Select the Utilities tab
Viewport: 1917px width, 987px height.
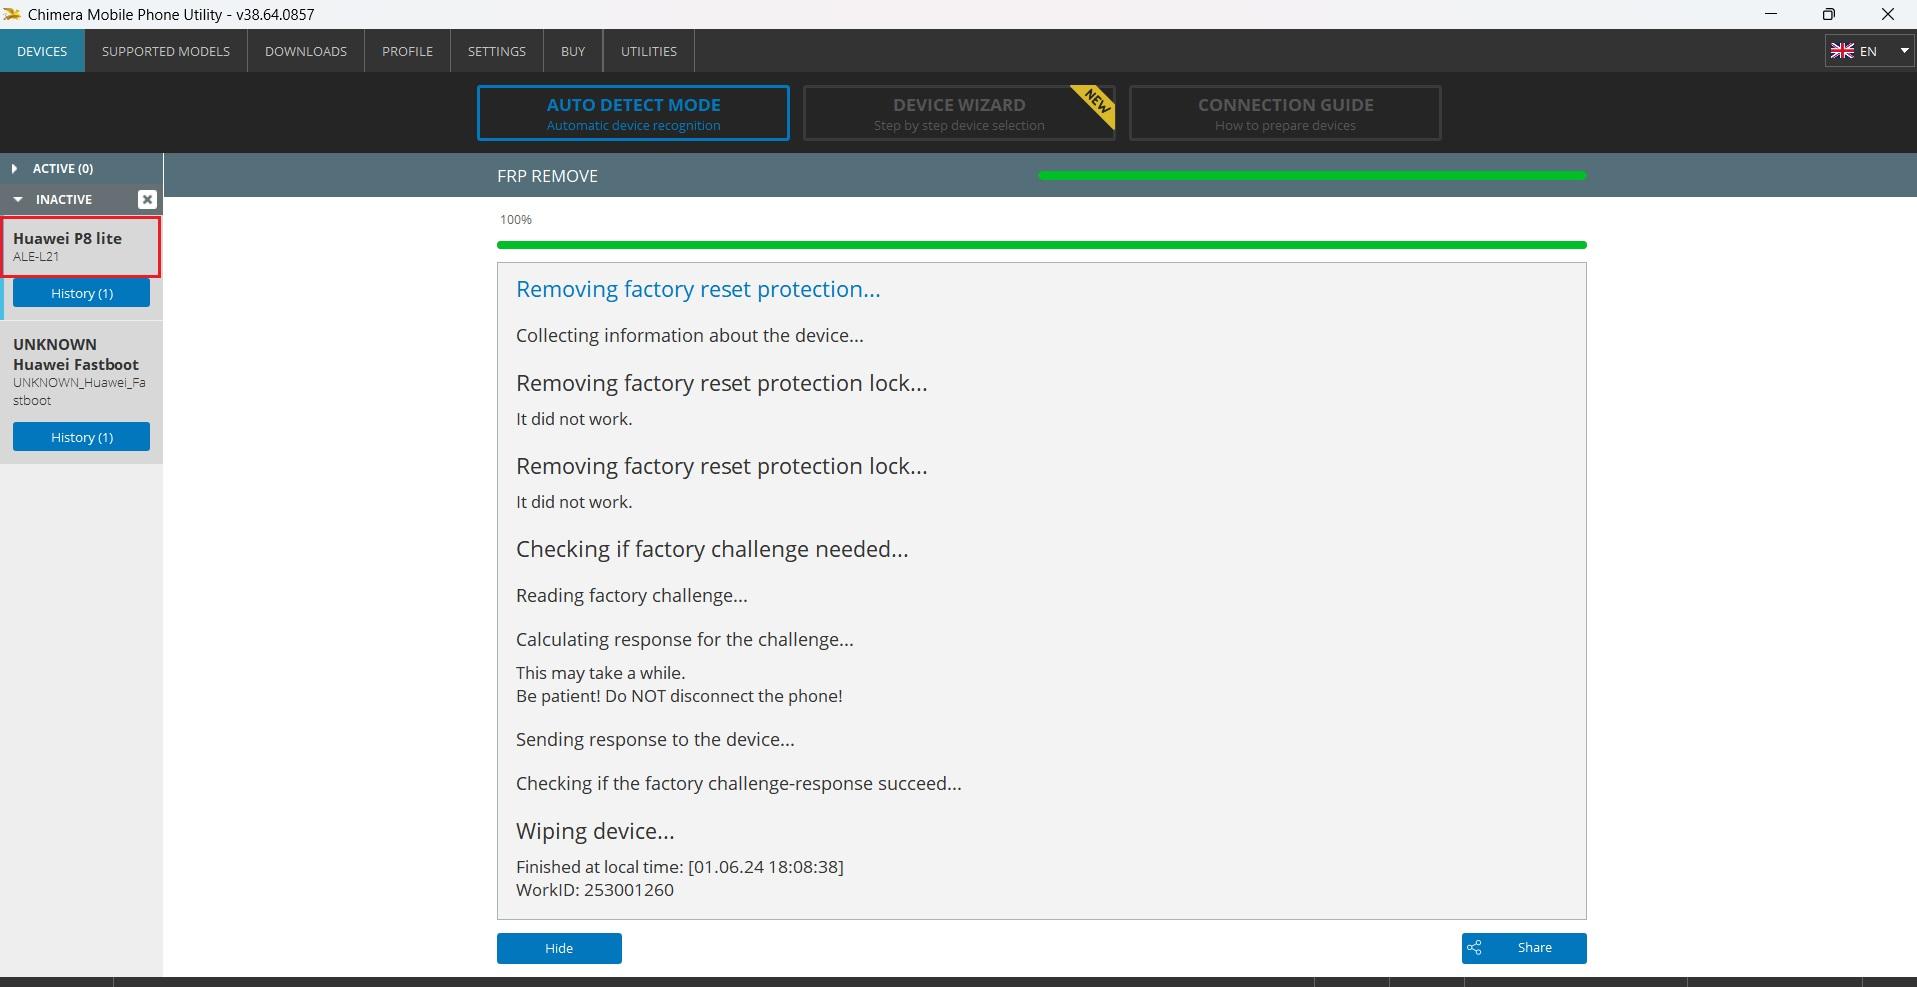tap(648, 51)
